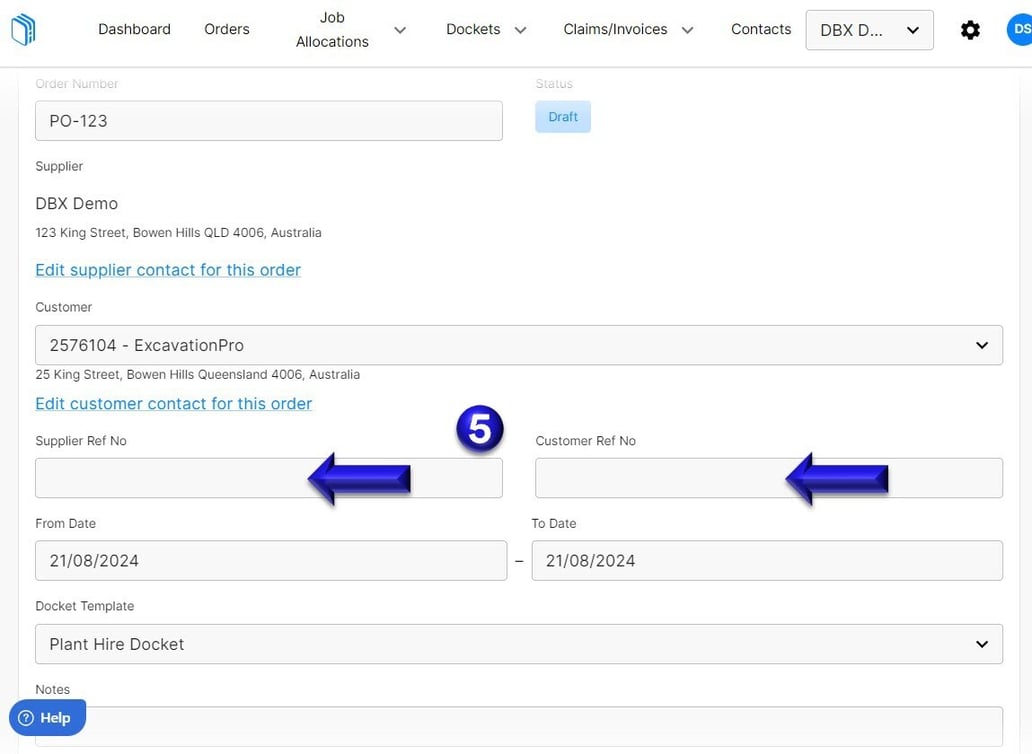Open the Customer dropdown showing ExcavationPro
1032x754 pixels.
(x=518, y=344)
